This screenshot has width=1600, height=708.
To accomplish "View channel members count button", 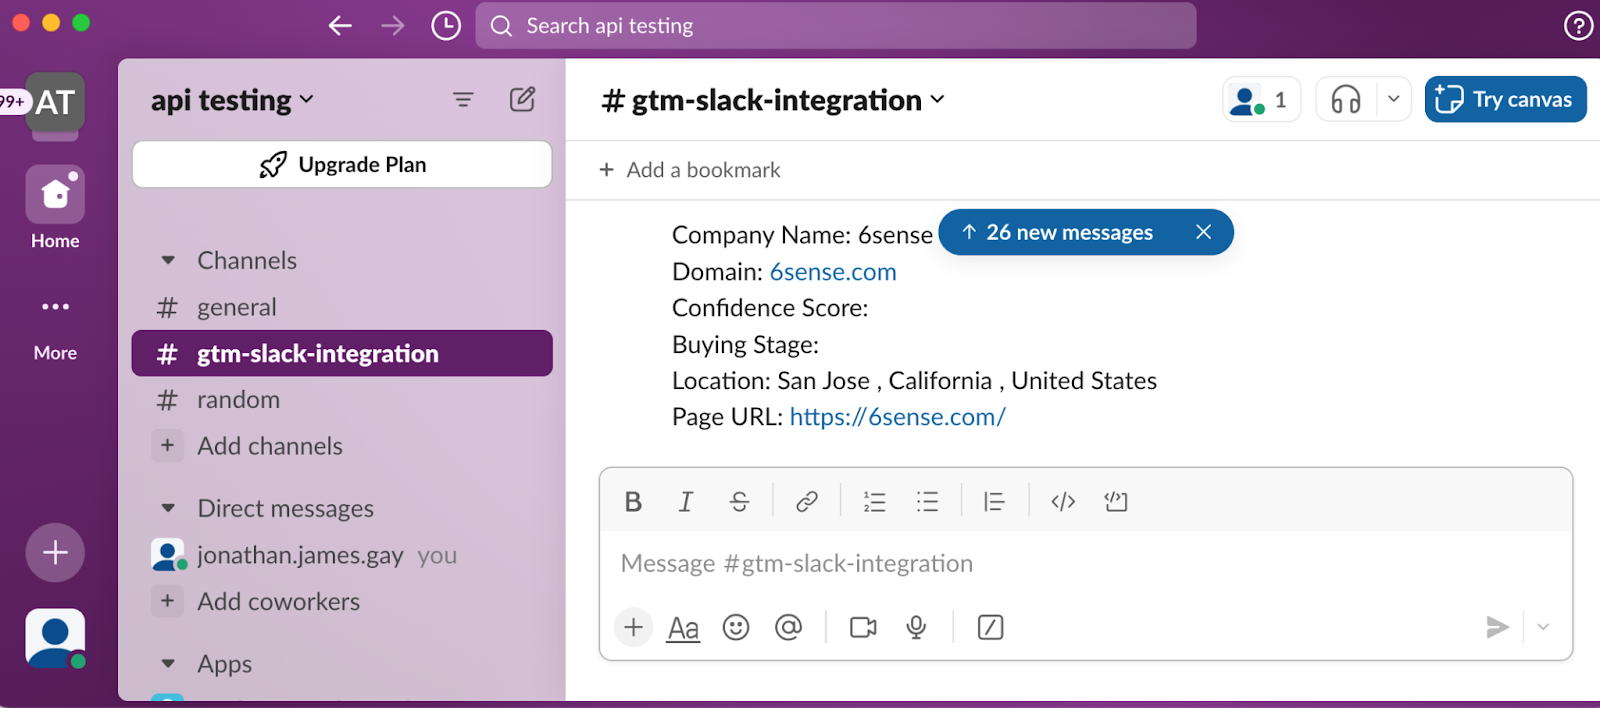I will [x=1261, y=100].
